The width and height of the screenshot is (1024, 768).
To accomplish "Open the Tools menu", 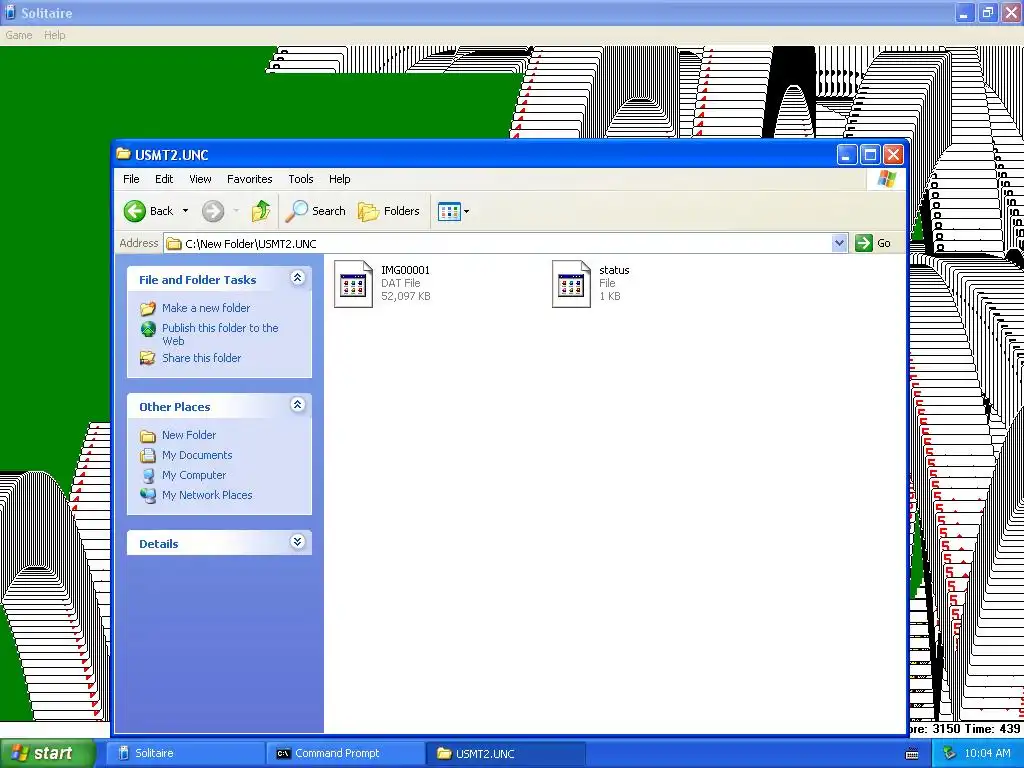I will click(x=301, y=179).
